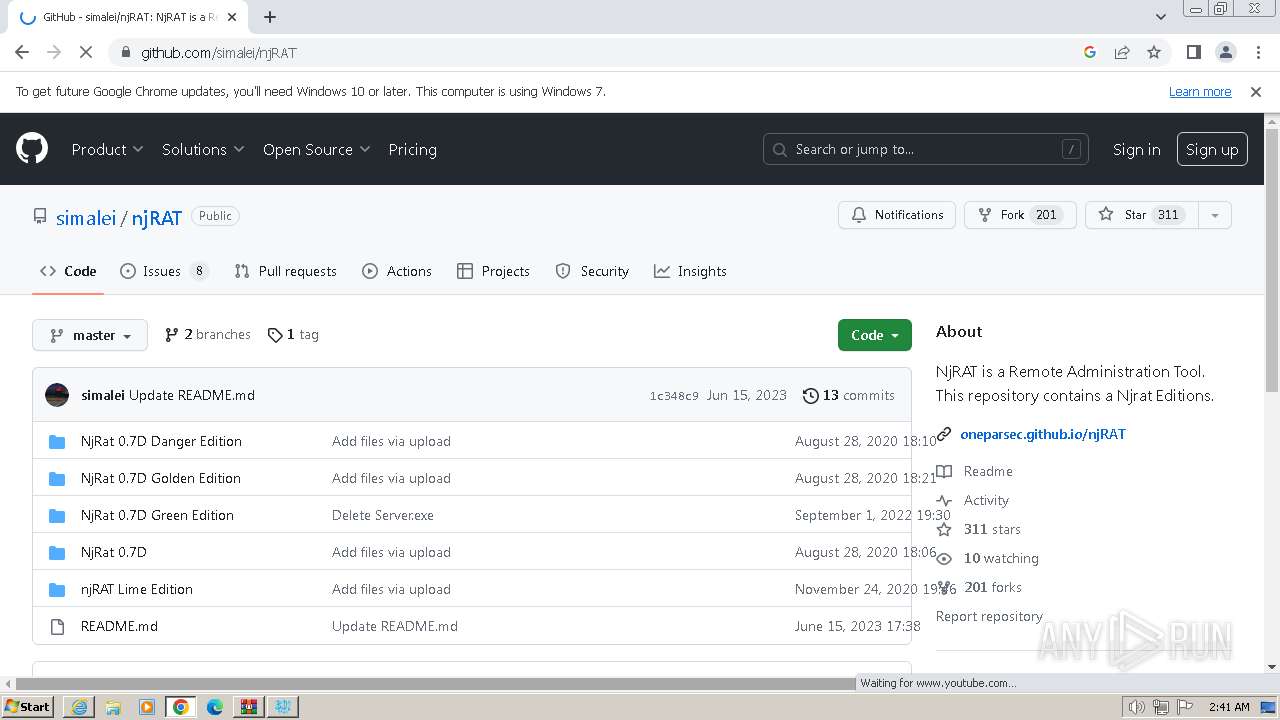This screenshot has height=720, width=1280.
Task: Open the NjRat 0.7D Danger Edition folder
Action: (161, 441)
